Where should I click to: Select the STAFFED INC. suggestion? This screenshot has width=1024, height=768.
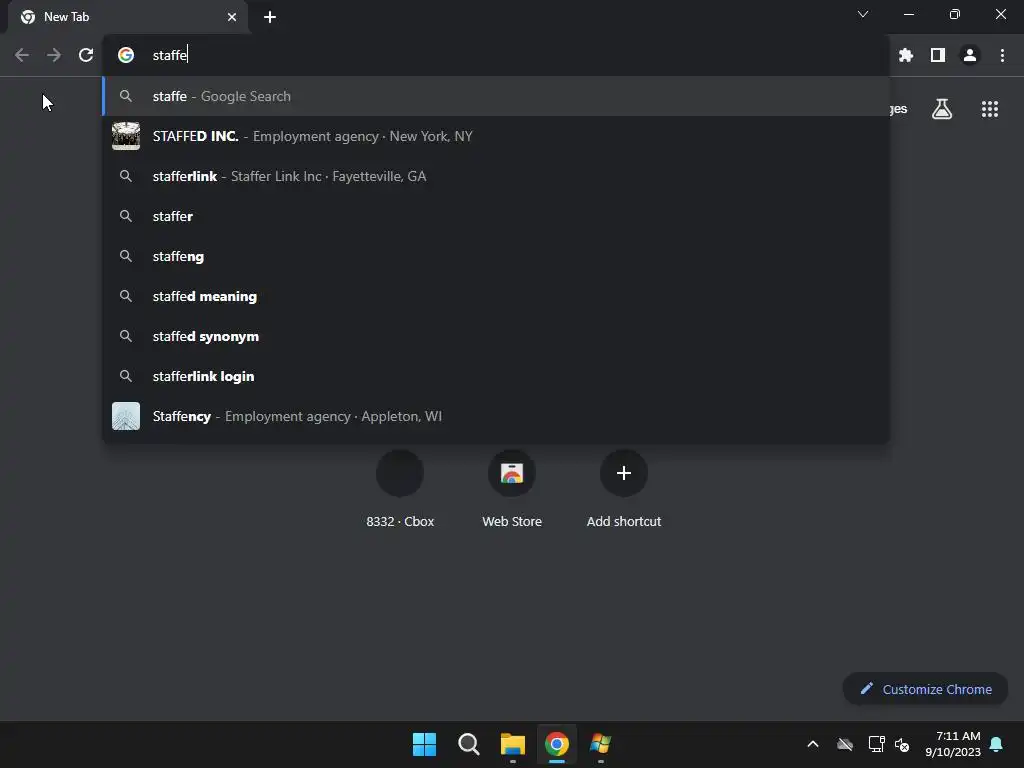(496, 136)
